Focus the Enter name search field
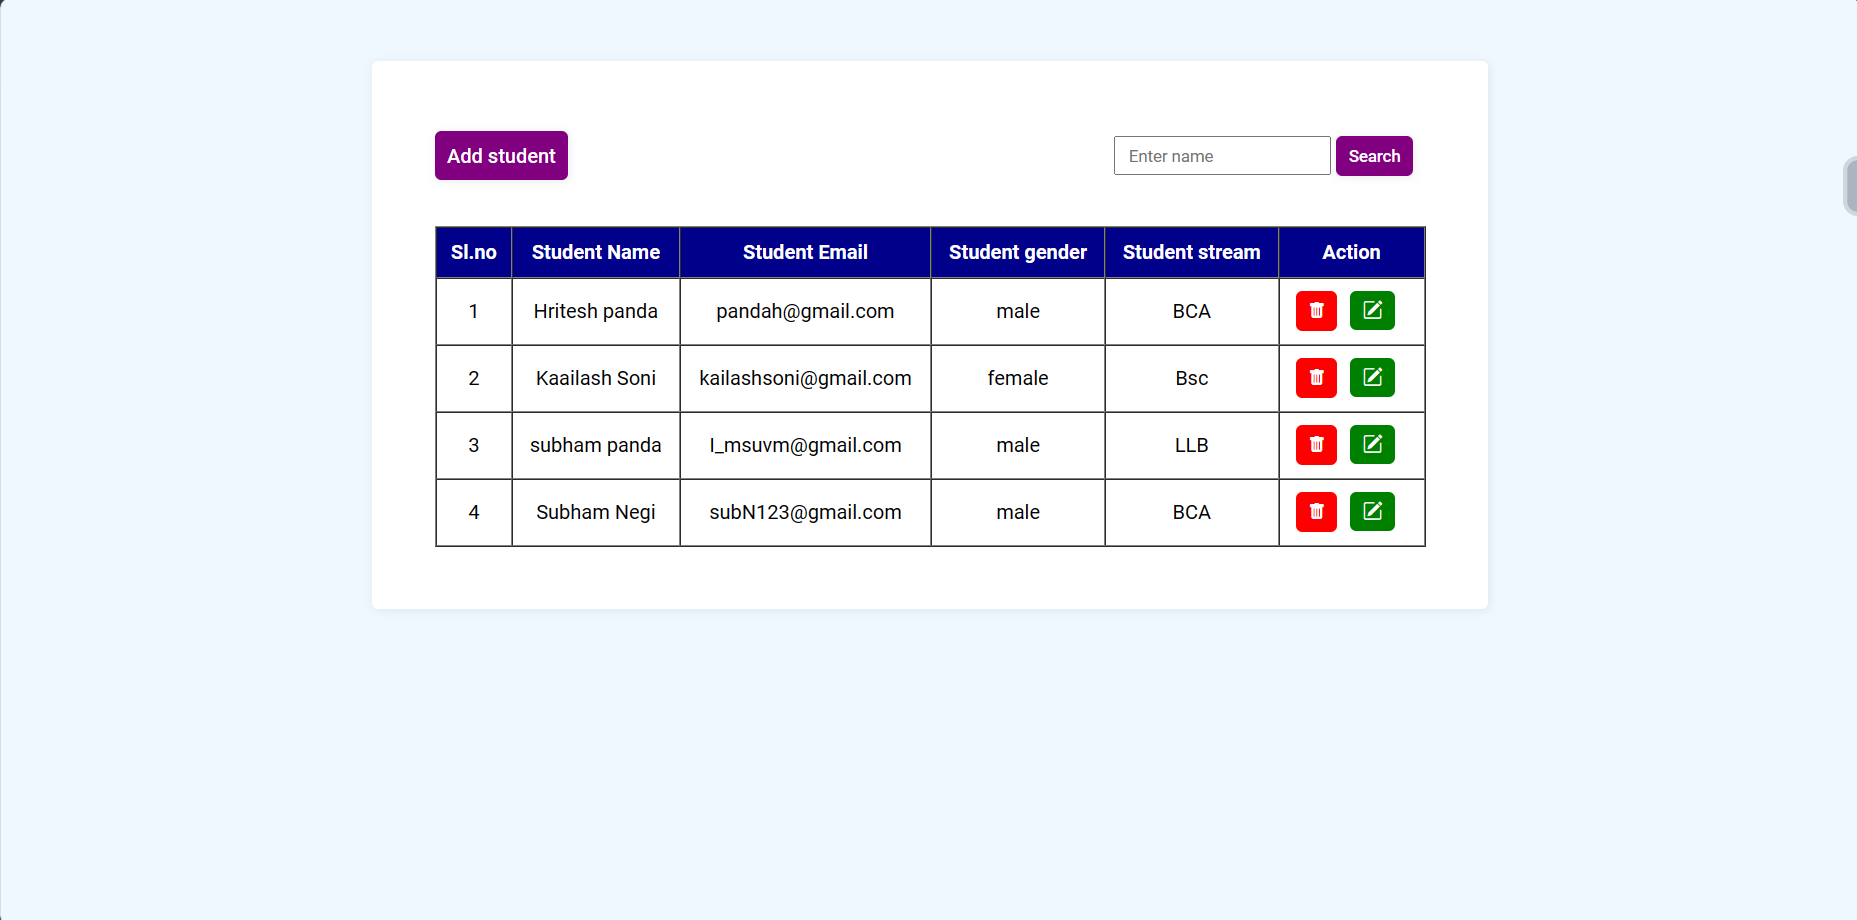 pyautogui.click(x=1222, y=156)
